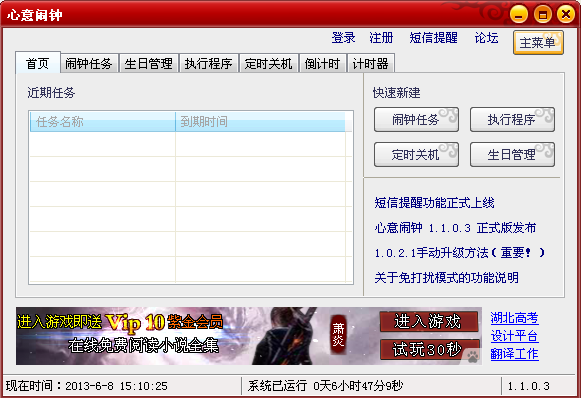Click the 试玩30秒 banner button
The width and height of the screenshot is (581, 398).
(429, 349)
